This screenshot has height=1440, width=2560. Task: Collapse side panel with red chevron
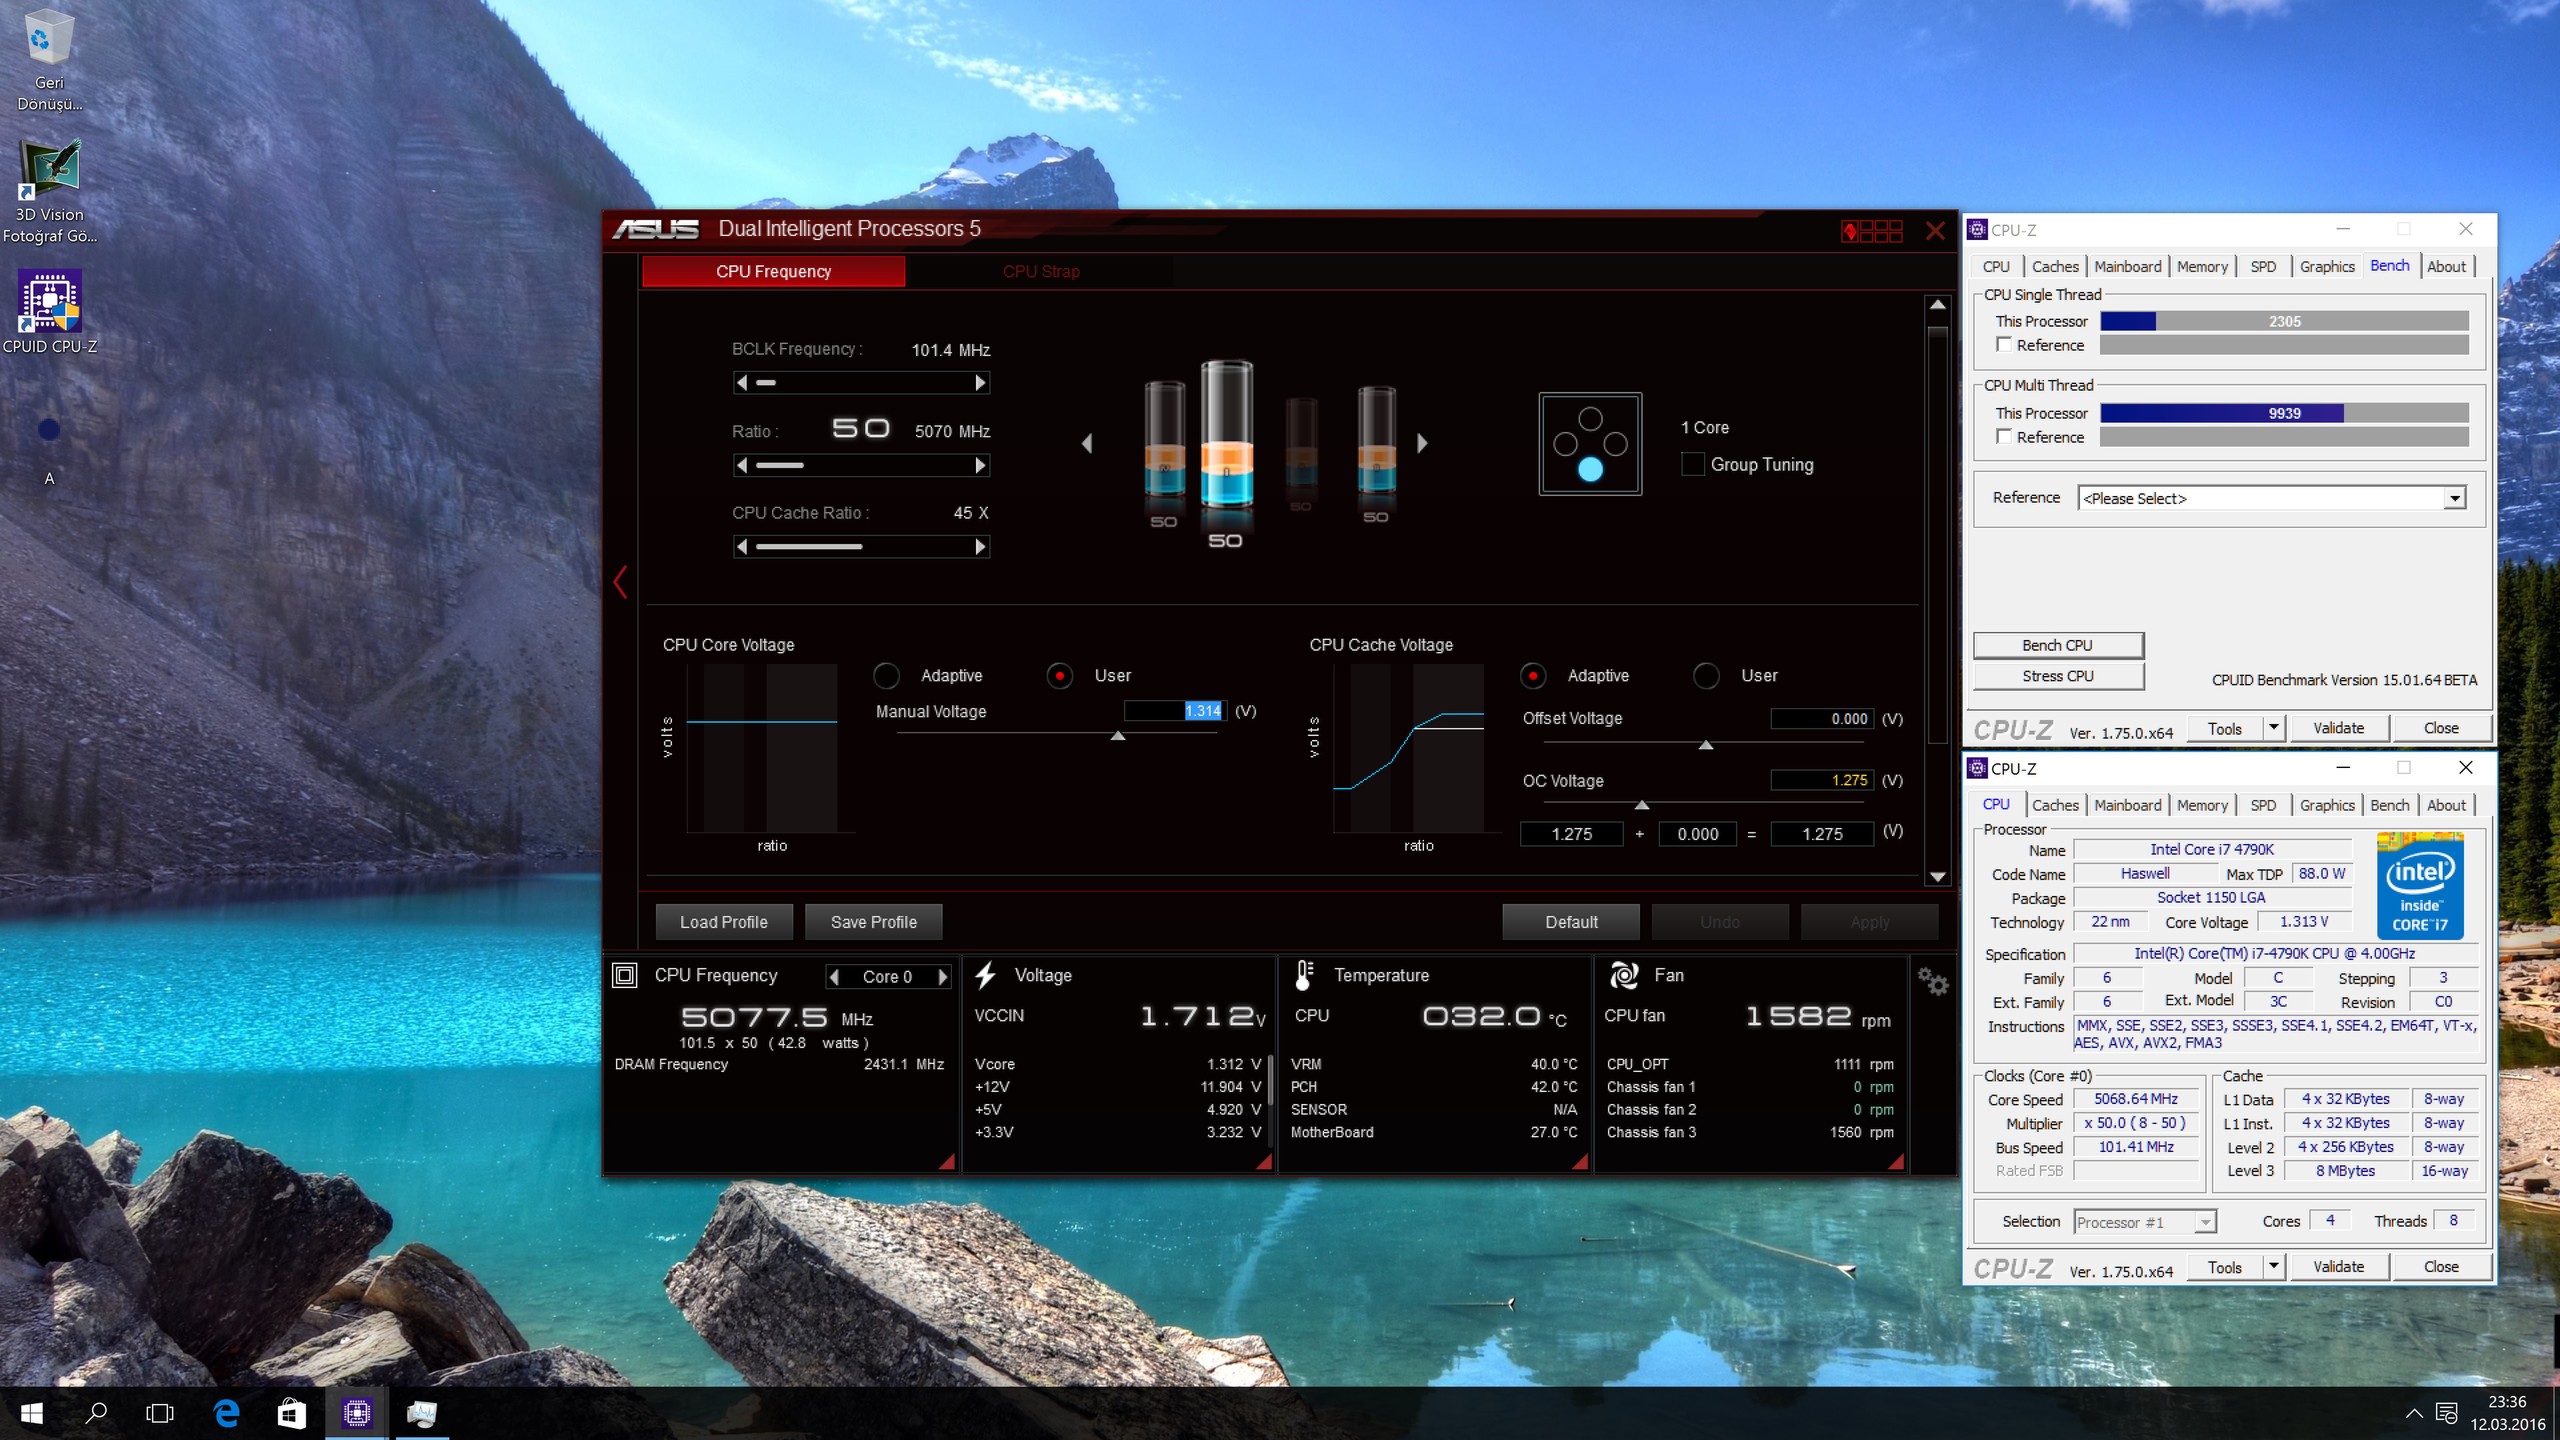[620, 582]
